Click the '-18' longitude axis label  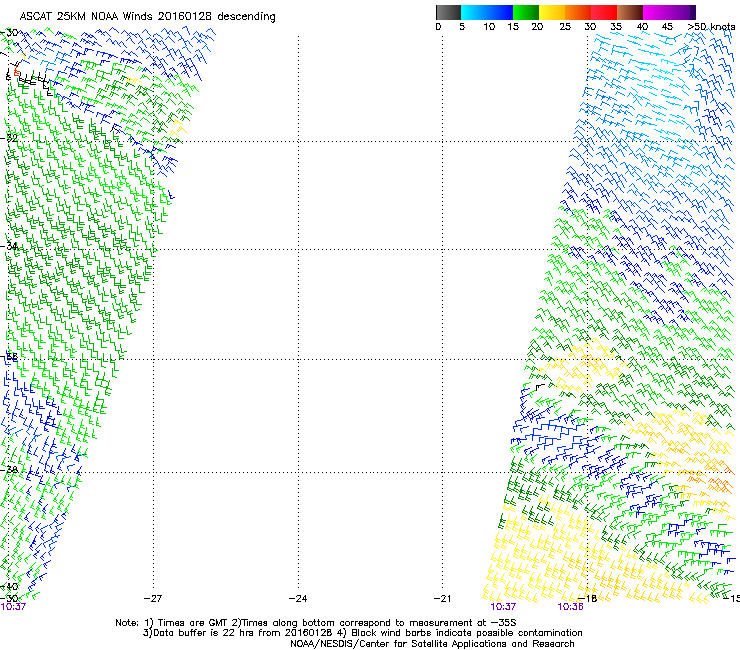tap(588, 599)
